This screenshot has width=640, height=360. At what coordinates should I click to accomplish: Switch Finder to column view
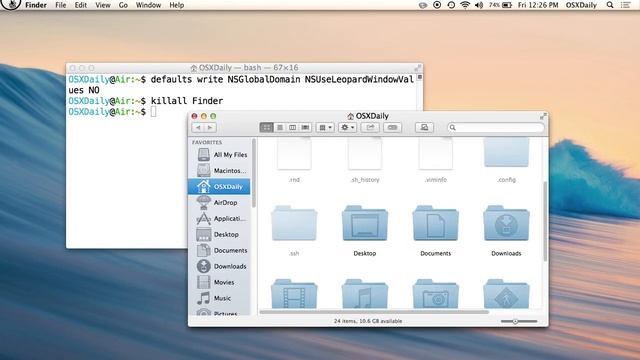292,128
